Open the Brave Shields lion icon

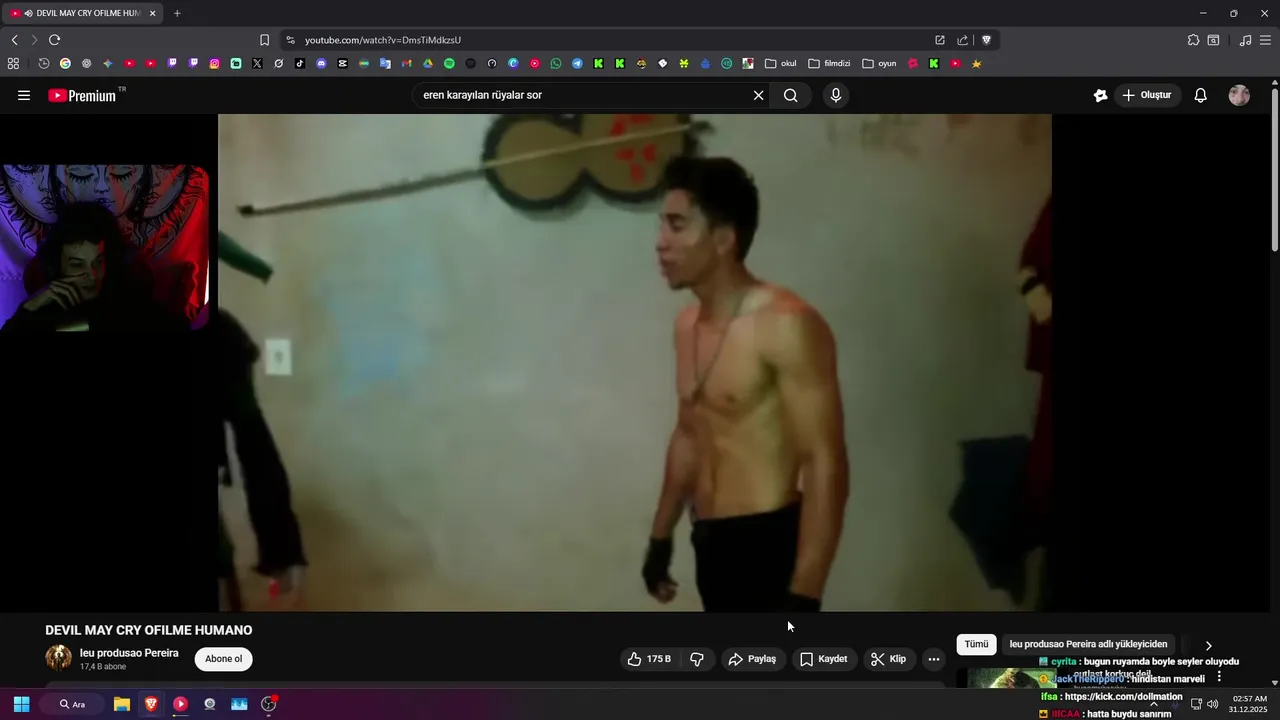point(986,40)
